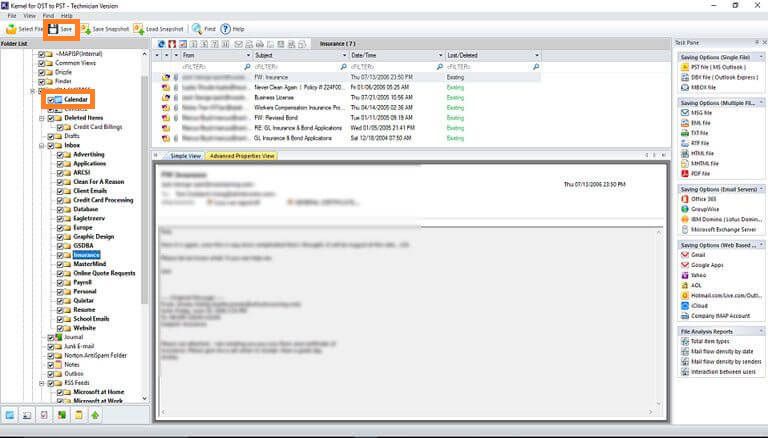The image size is (768, 438).
Task: Choose IBM Domino (Lotus Domino) option
Action: [721, 219]
